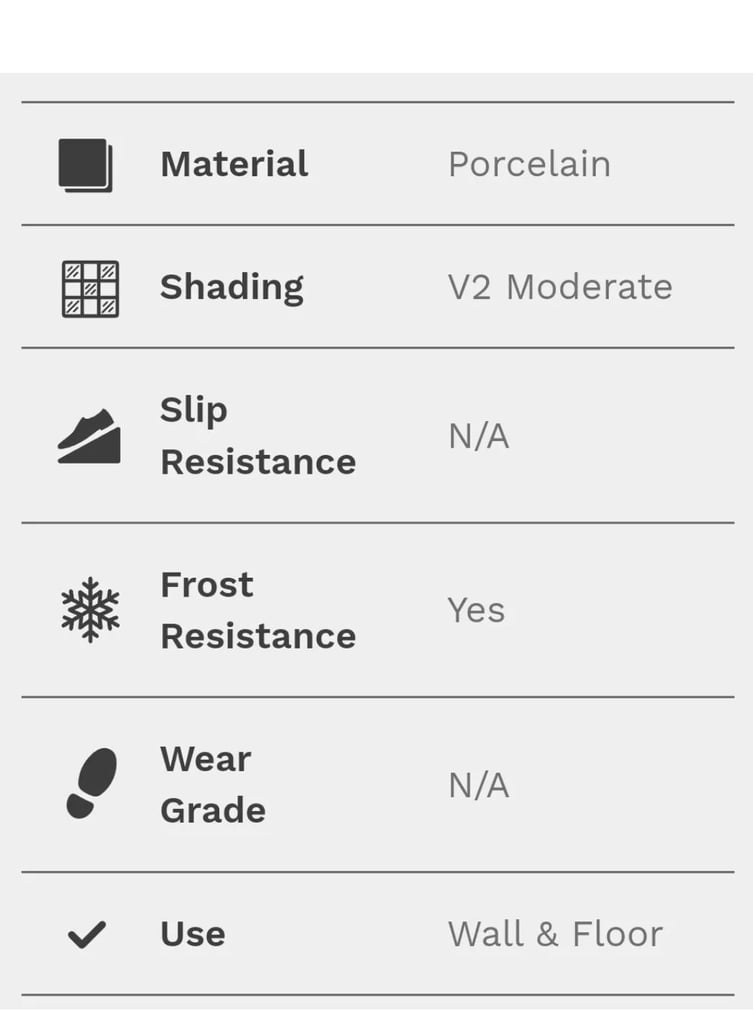Click the Shading grid pattern icon
This screenshot has height=1024, width=753.
point(90,289)
